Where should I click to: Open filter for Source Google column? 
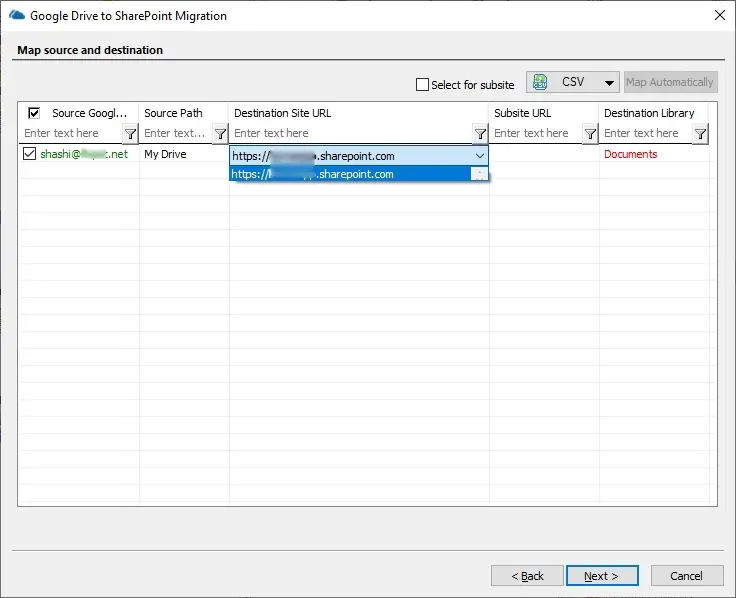click(x=130, y=134)
